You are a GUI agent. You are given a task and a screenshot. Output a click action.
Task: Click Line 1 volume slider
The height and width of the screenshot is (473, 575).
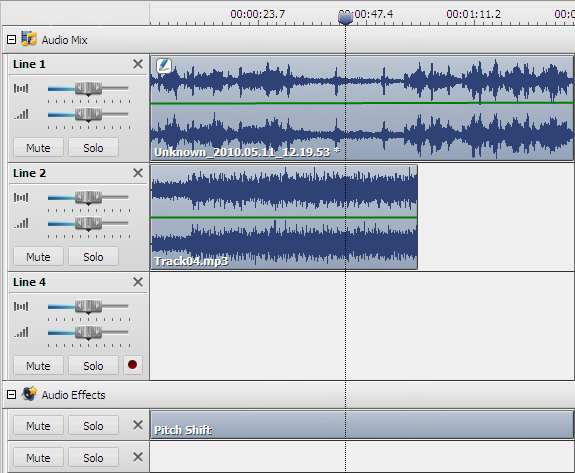(88, 114)
